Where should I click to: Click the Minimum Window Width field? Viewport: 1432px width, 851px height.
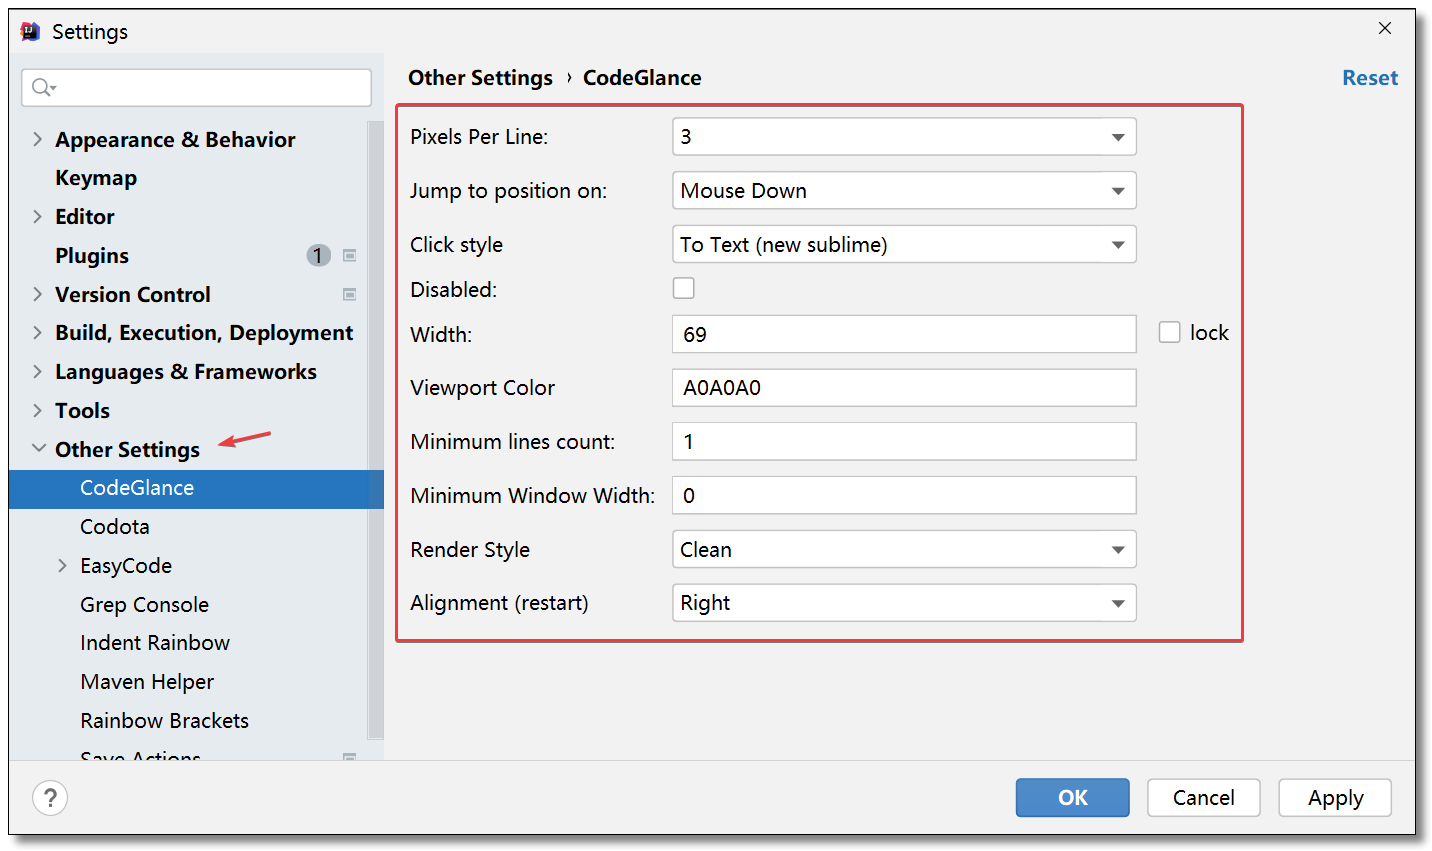click(904, 496)
